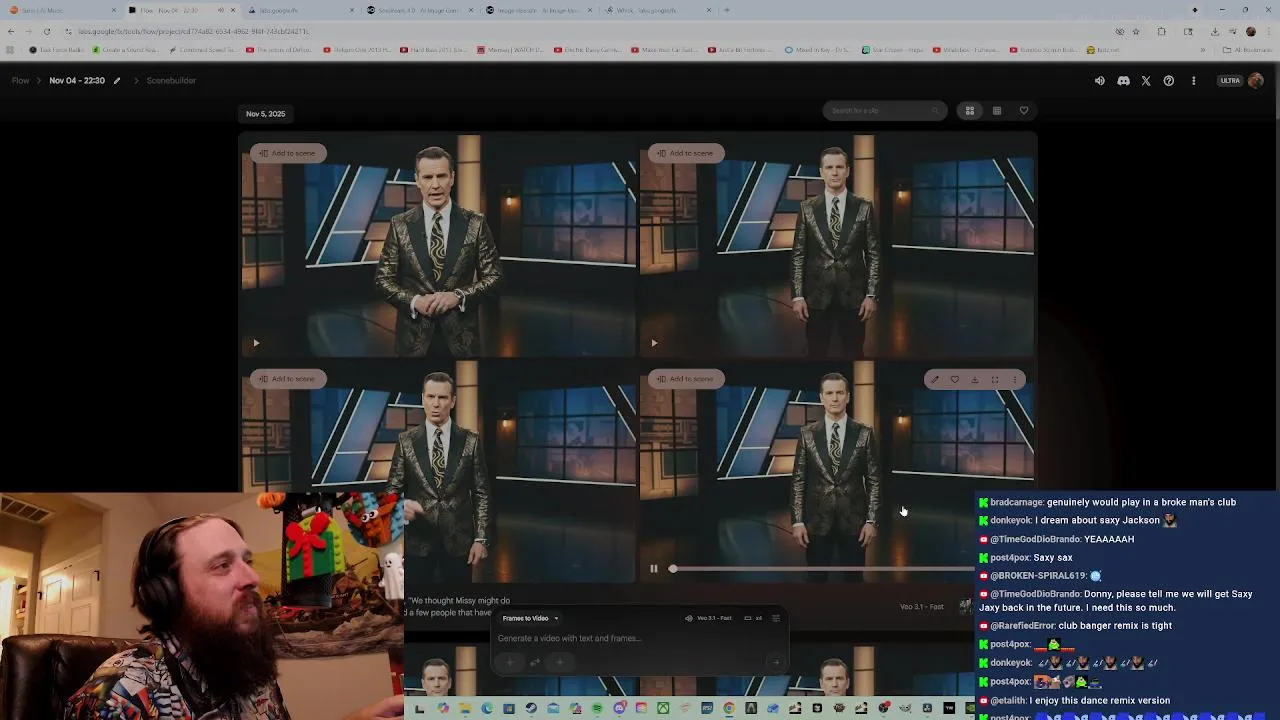This screenshot has width=1280, height=720.
Task: Open the All Bookmarks folder
Action: [x=1248, y=50]
